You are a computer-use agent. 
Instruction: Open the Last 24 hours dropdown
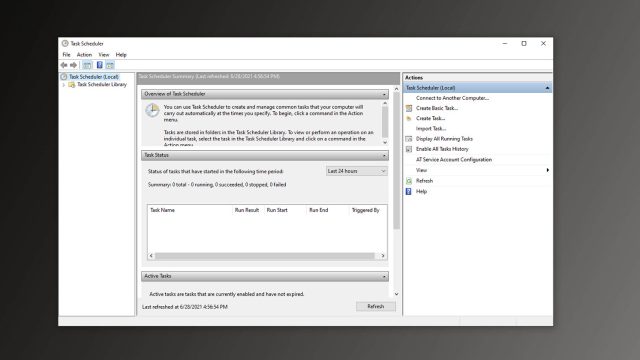click(356, 171)
